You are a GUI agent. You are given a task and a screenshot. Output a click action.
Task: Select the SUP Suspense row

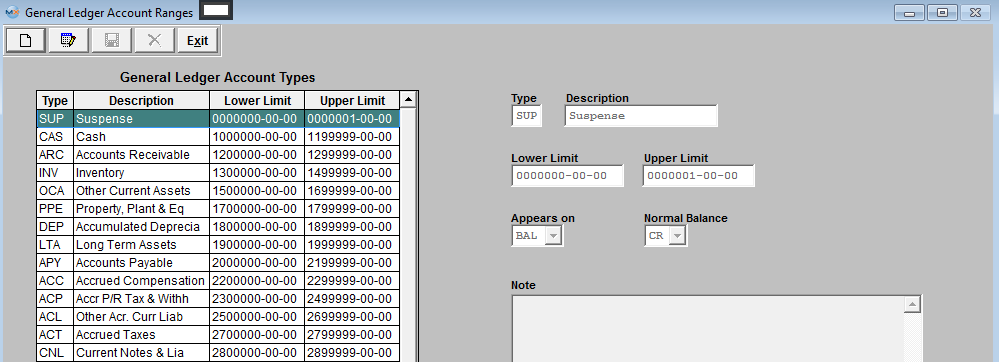click(218, 119)
